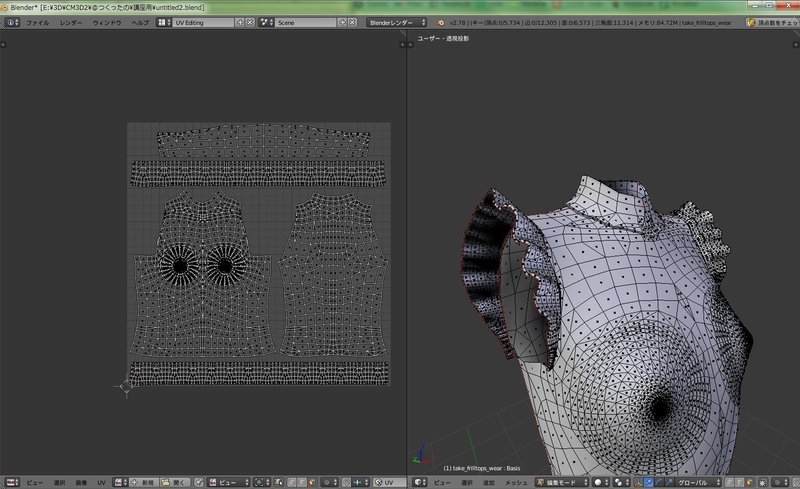This screenshot has height=489, width=800.
Task: Open the UV editor ビュー mode dropdown
Action: (x=228, y=482)
